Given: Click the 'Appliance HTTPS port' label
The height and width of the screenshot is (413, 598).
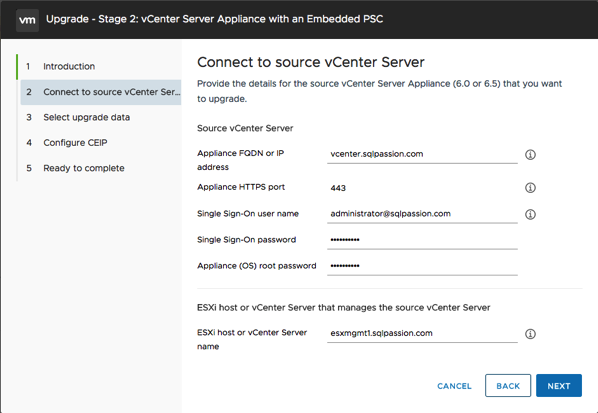Looking at the screenshot, I should point(241,187).
